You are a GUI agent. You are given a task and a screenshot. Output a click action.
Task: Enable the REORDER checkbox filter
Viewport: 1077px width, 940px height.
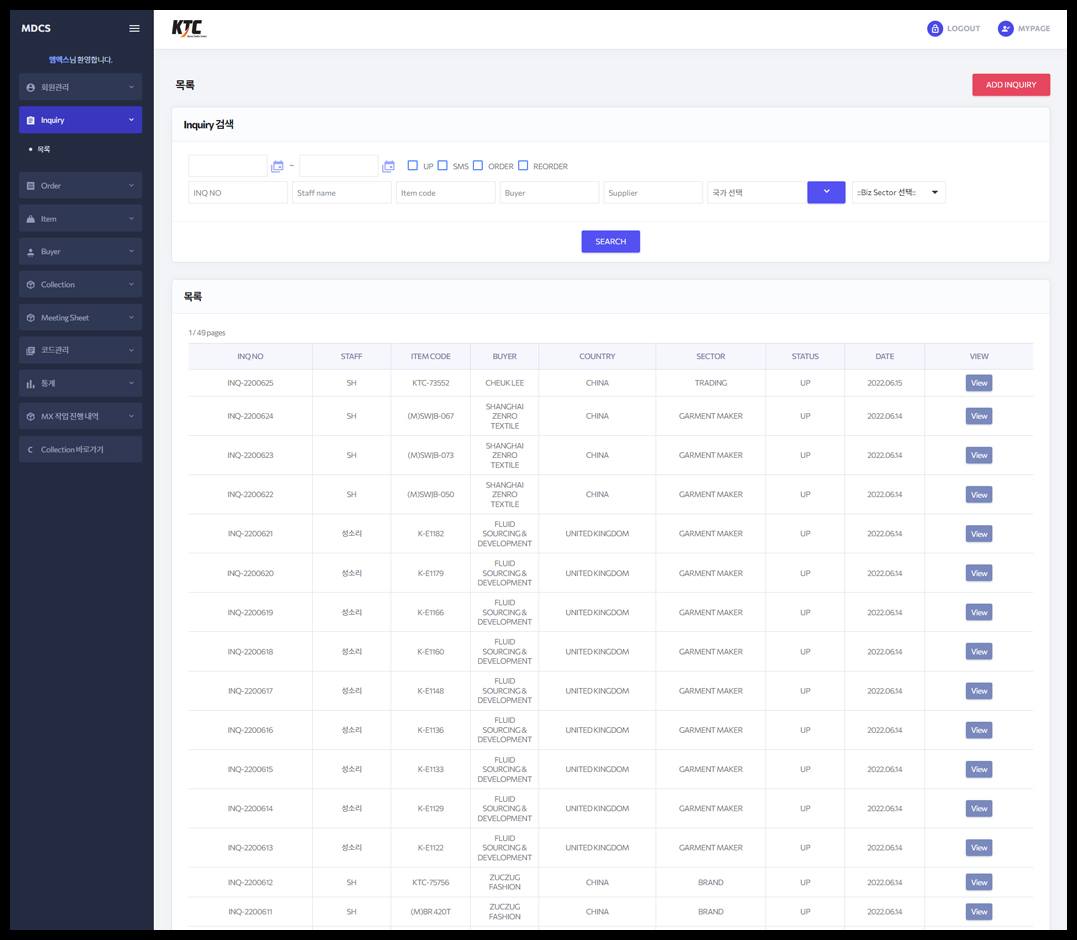pyautogui.click(x=523, y=165)
